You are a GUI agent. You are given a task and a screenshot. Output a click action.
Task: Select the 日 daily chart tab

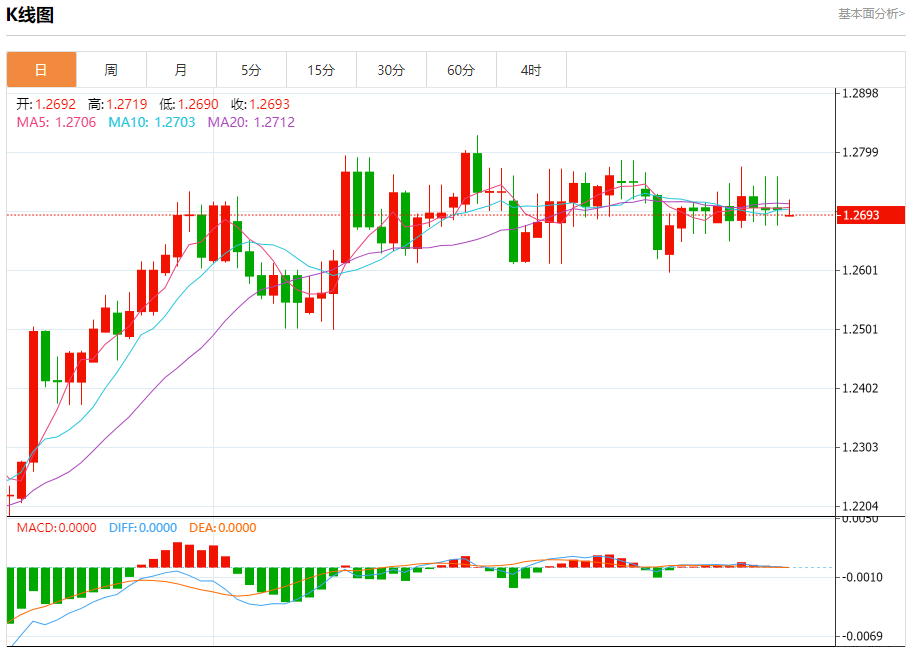[x=41, y=70]
